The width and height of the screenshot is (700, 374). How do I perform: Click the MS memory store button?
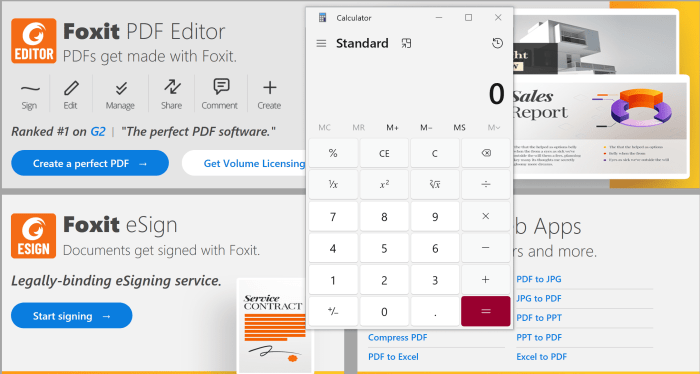pyautogui.click(x=460, y=128)
